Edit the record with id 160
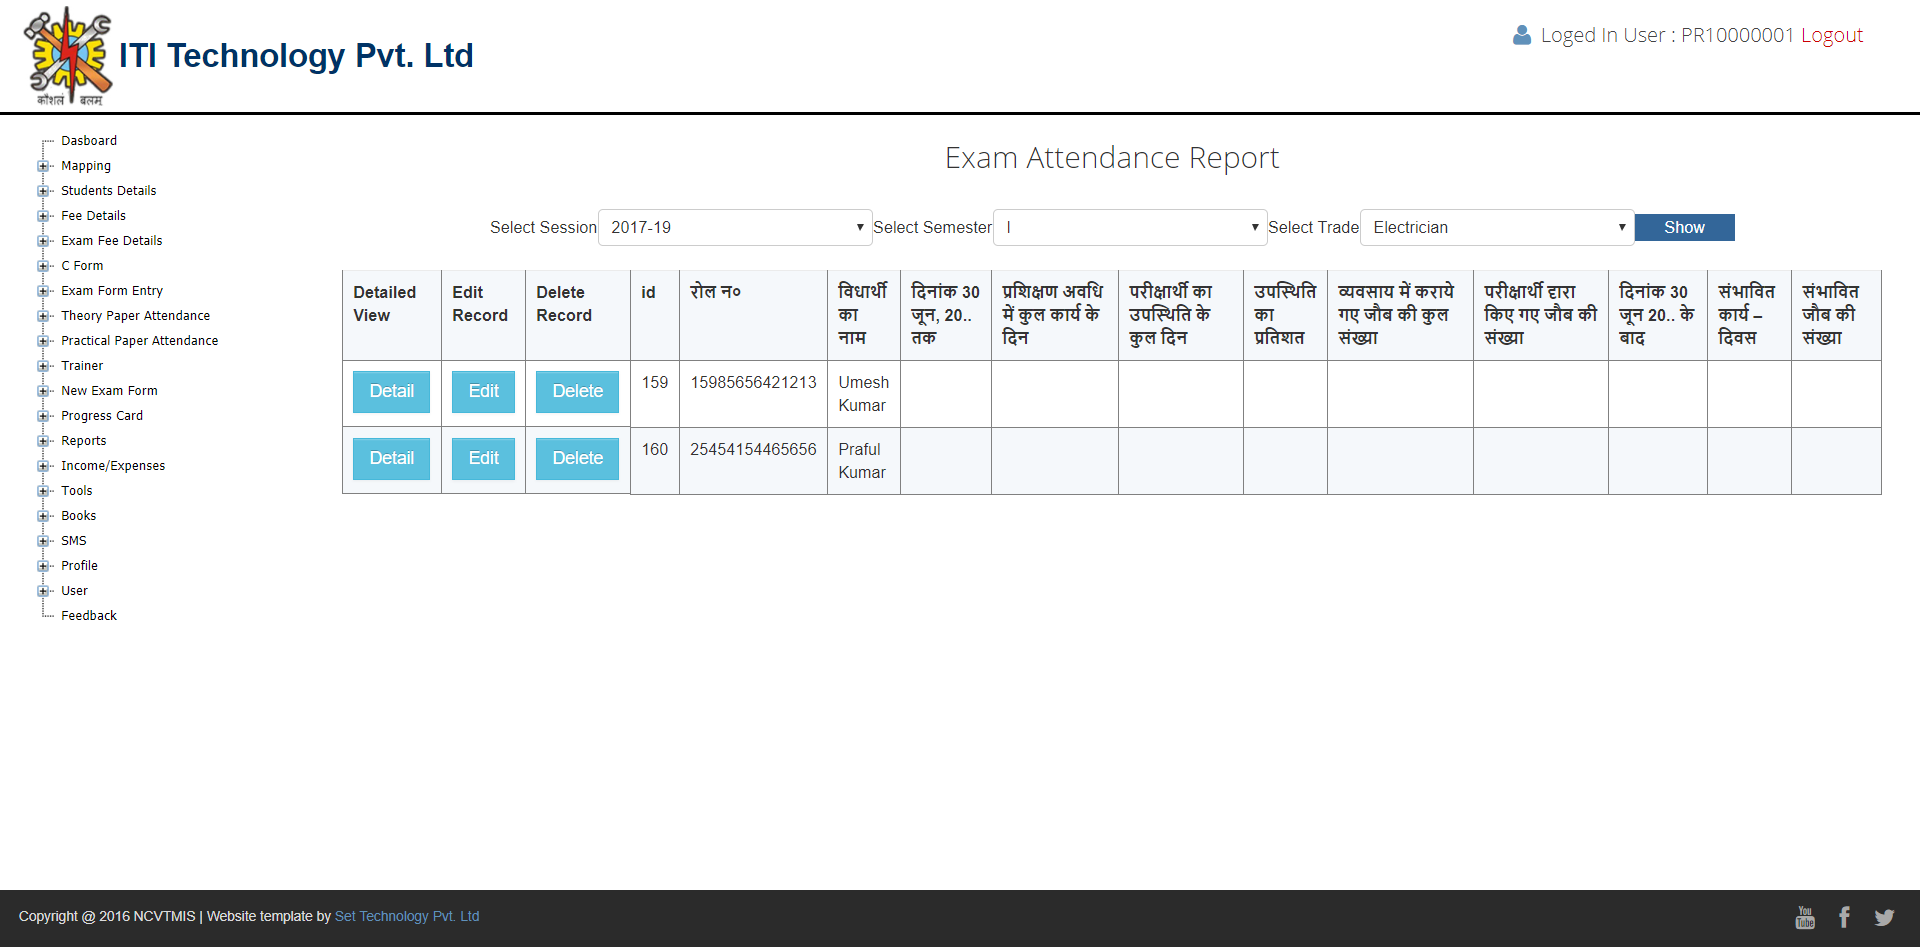The width and height of the screenshot is (1920, 947). pos(483,458)
